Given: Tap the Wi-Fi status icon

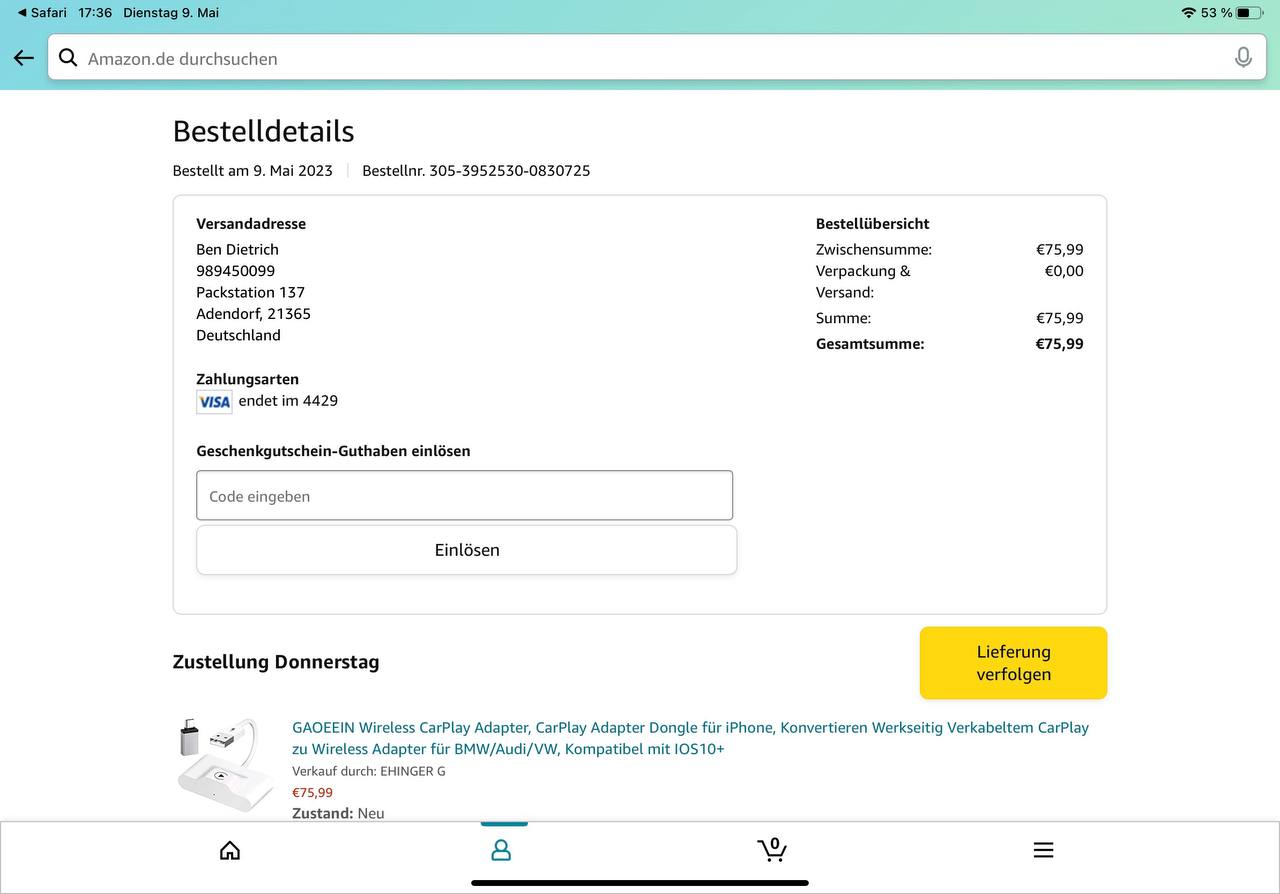Looking at the screenshot, I should [x=1188, y=13].
